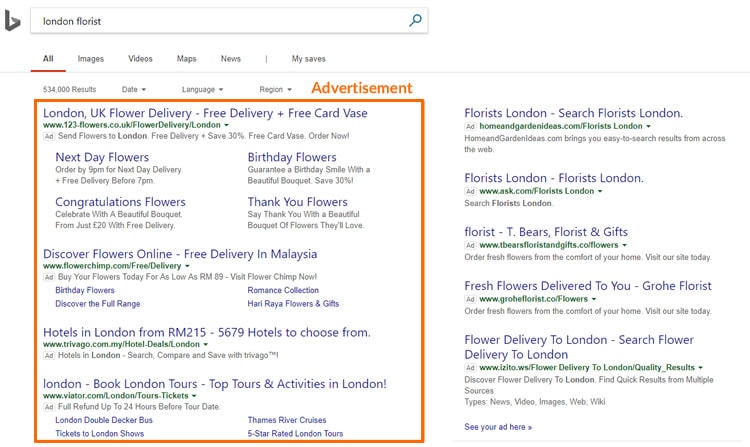Open the News tab
The height and width of the screenshot is (447, 750).
tap(231, 59)
